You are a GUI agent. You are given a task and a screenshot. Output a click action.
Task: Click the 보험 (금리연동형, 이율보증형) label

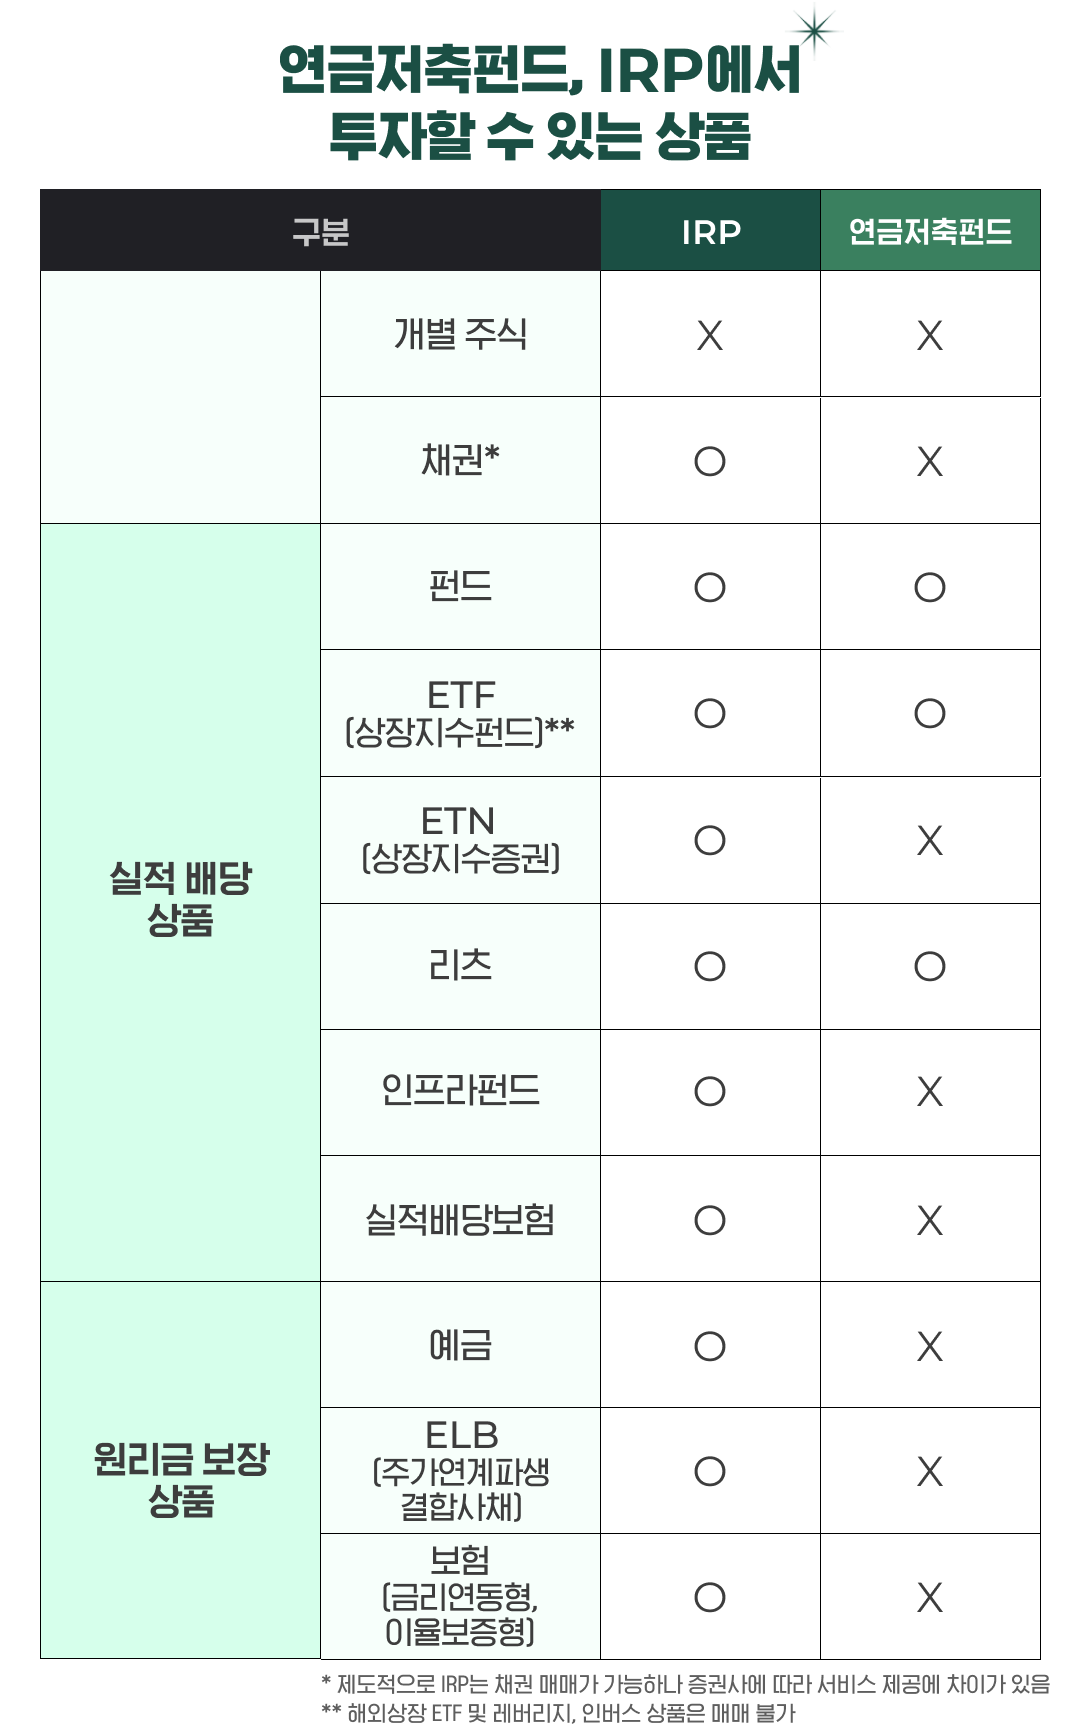(460, 1596)
